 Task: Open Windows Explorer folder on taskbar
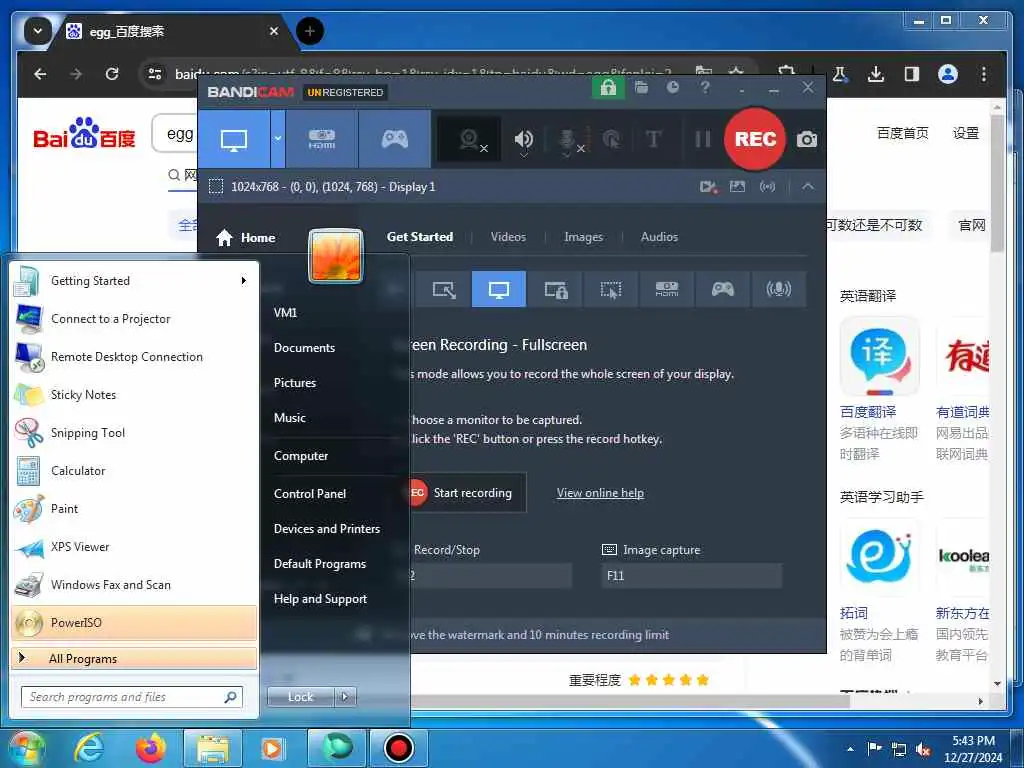point(213,748)
